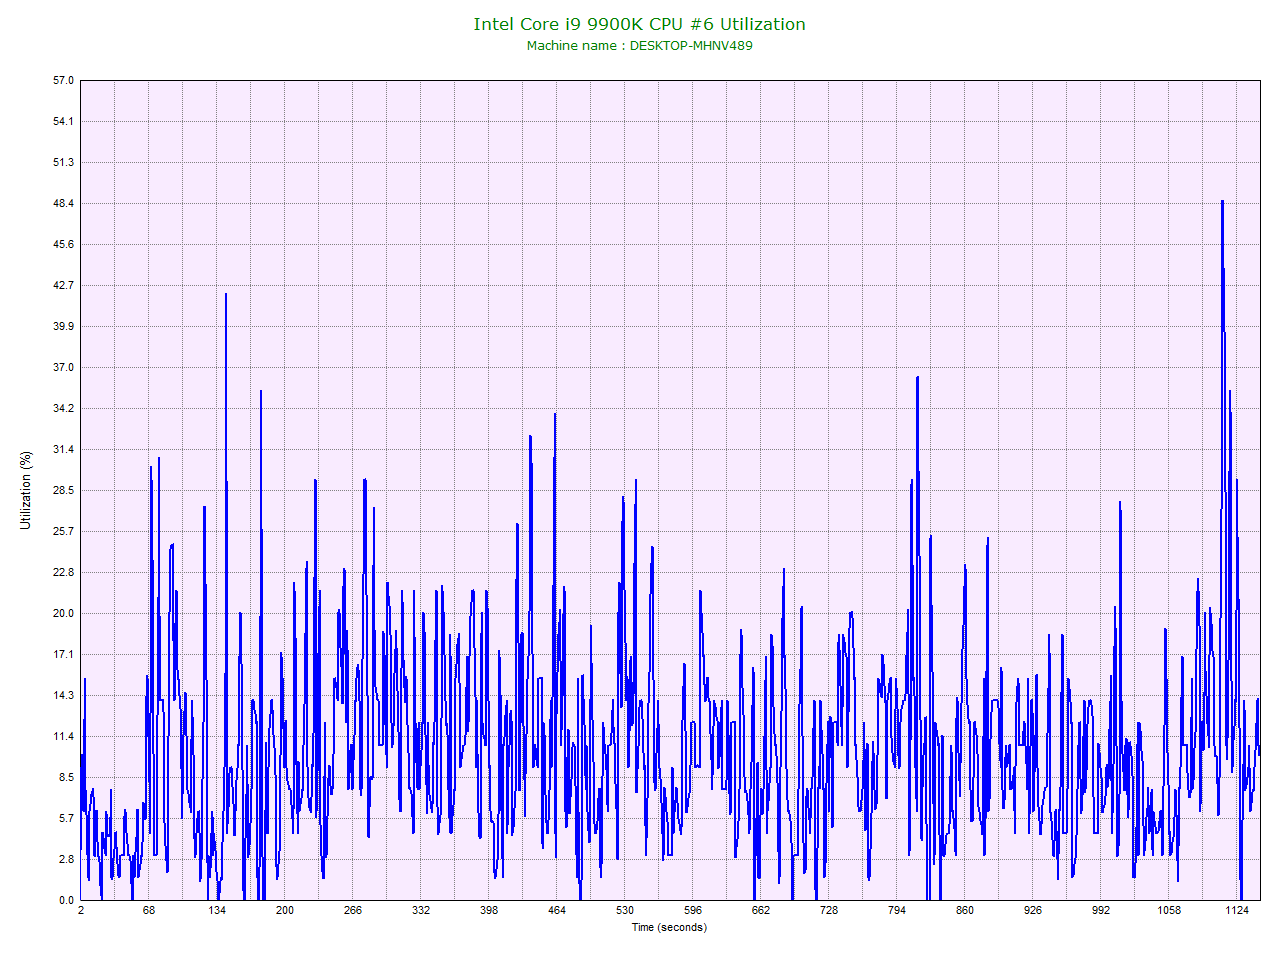This screenshot has width=1280, height=960.
Task: Click the 8.5 utilization tick label
Action: 66,777
